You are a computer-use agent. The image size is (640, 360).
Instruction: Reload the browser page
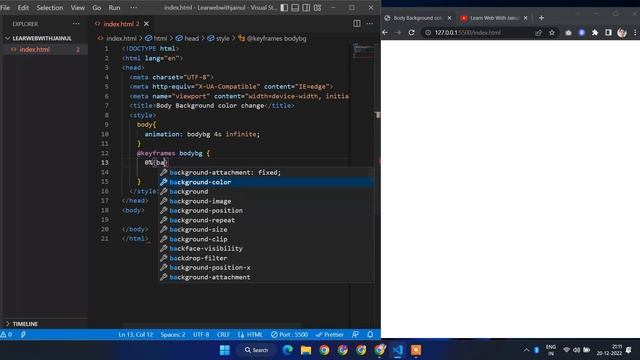tap(411, 33)
